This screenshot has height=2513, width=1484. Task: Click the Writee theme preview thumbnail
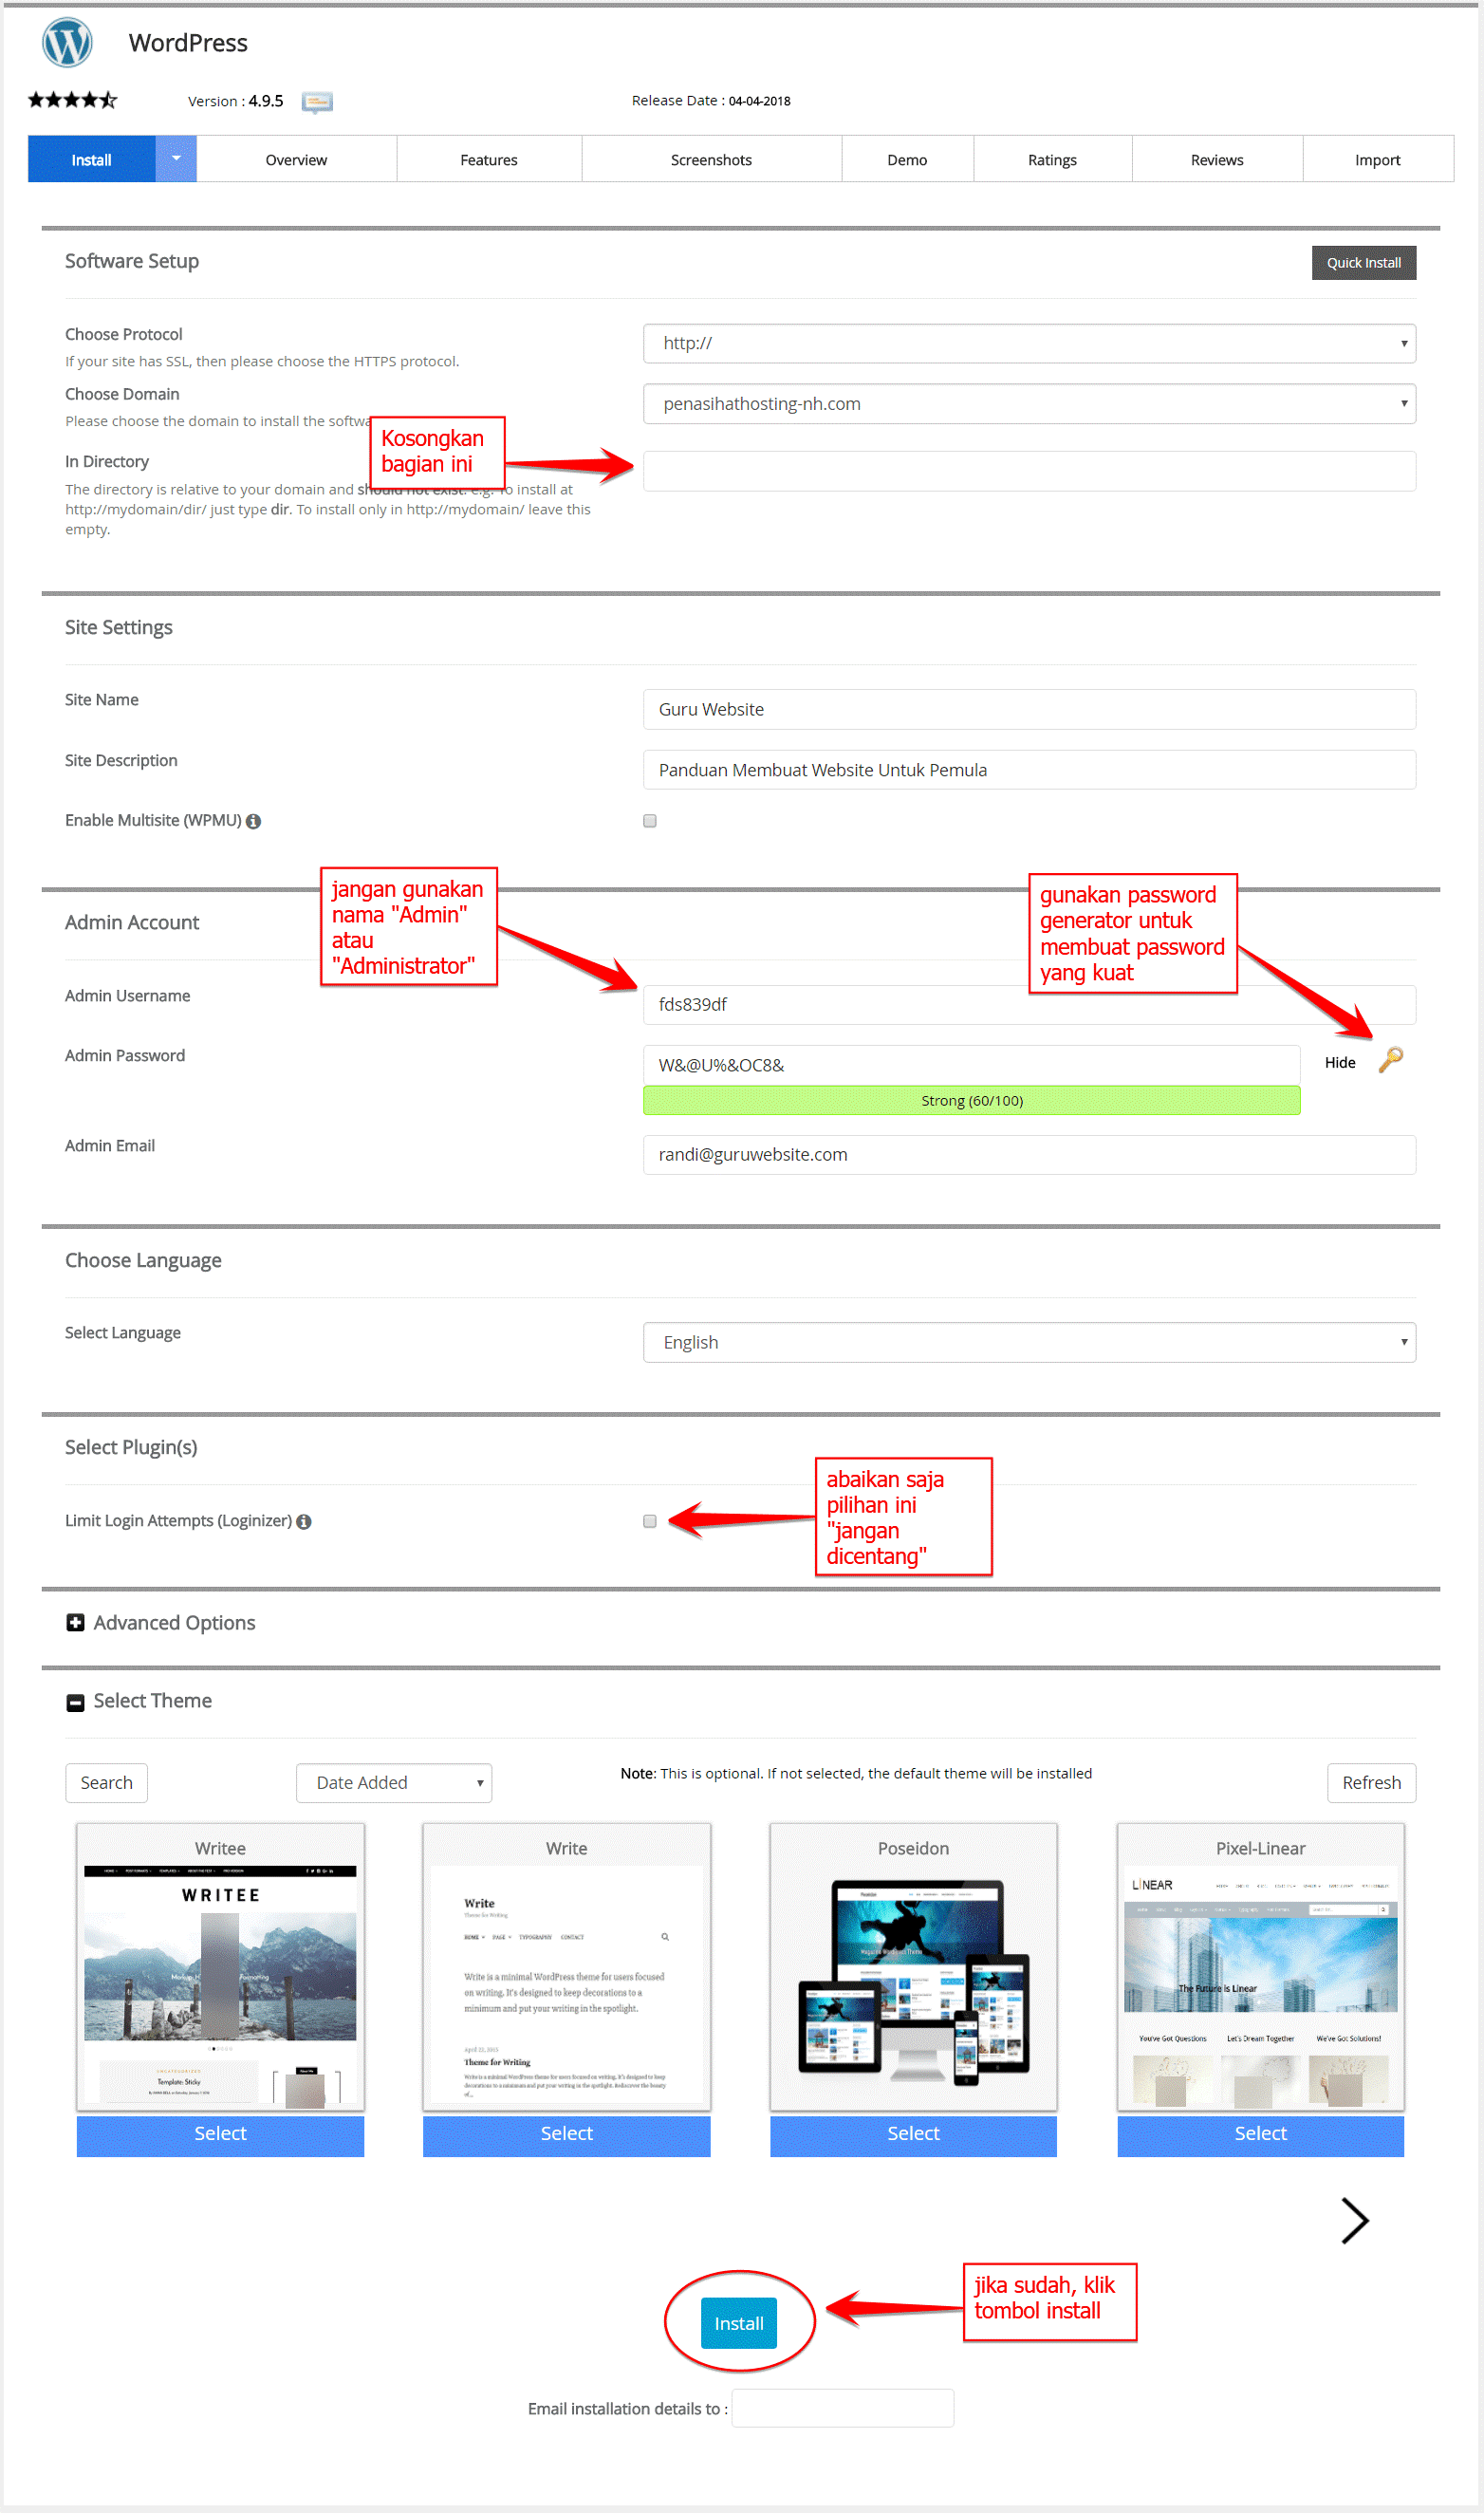tap(220, 1985)
